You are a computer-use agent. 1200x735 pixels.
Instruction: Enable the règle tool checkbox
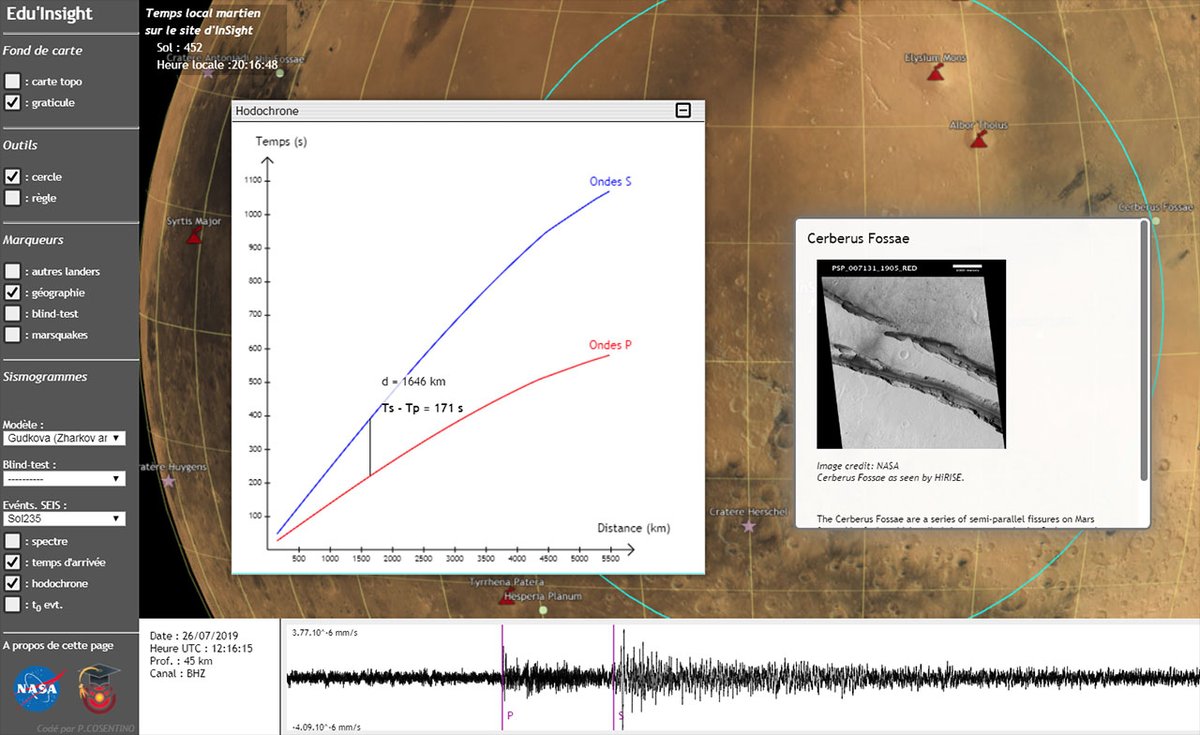click(12, 198)
